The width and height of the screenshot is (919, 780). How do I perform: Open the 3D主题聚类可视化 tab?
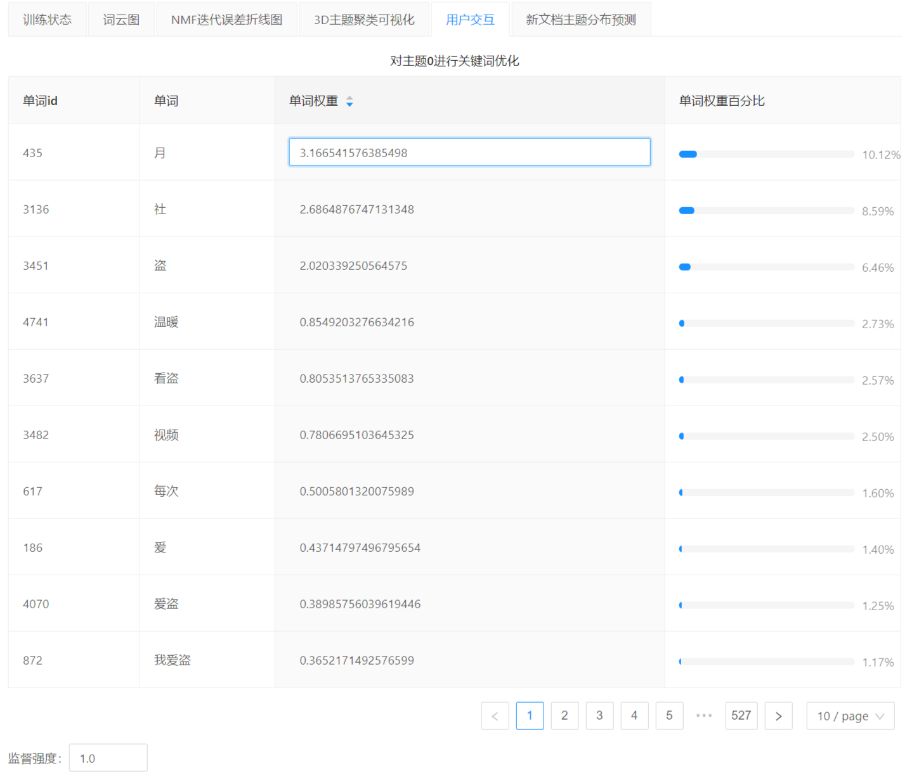[364, 20]
